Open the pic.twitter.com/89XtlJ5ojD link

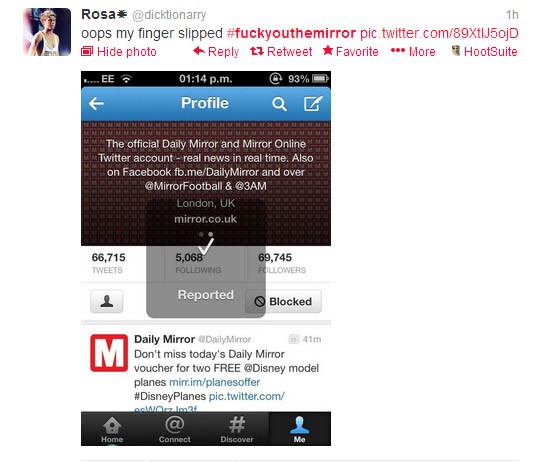439,33
